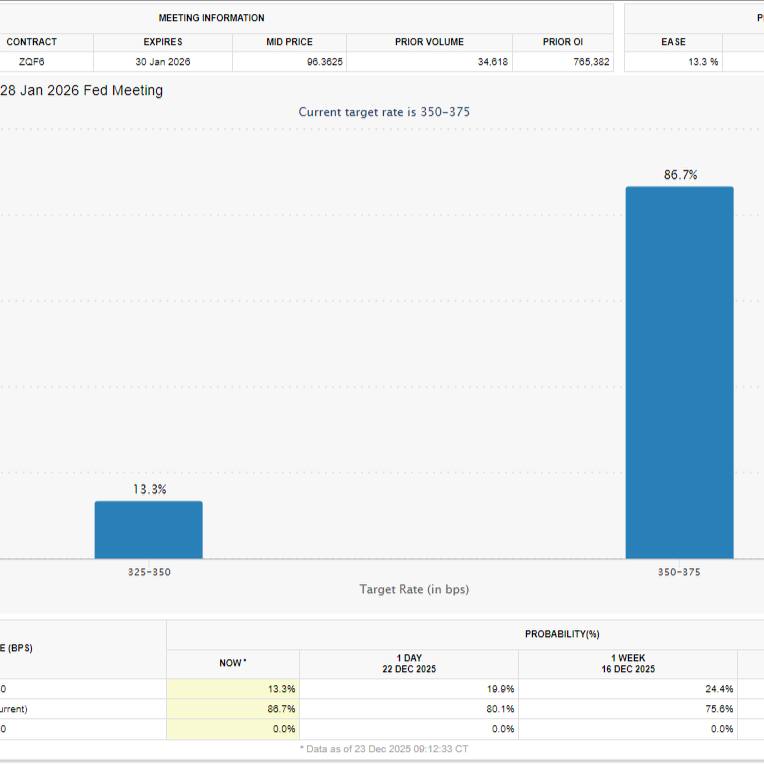Click the 86.7% bar for 350-375
The width and height of the screenshot is (764, 764).
pos(679,372)
